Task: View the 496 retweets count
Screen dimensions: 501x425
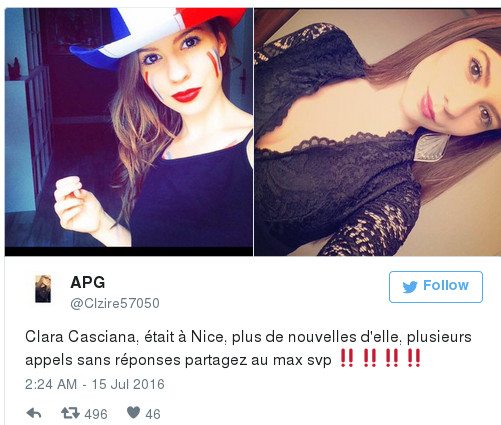Action: pyautogui.click(x=96, y=414)
